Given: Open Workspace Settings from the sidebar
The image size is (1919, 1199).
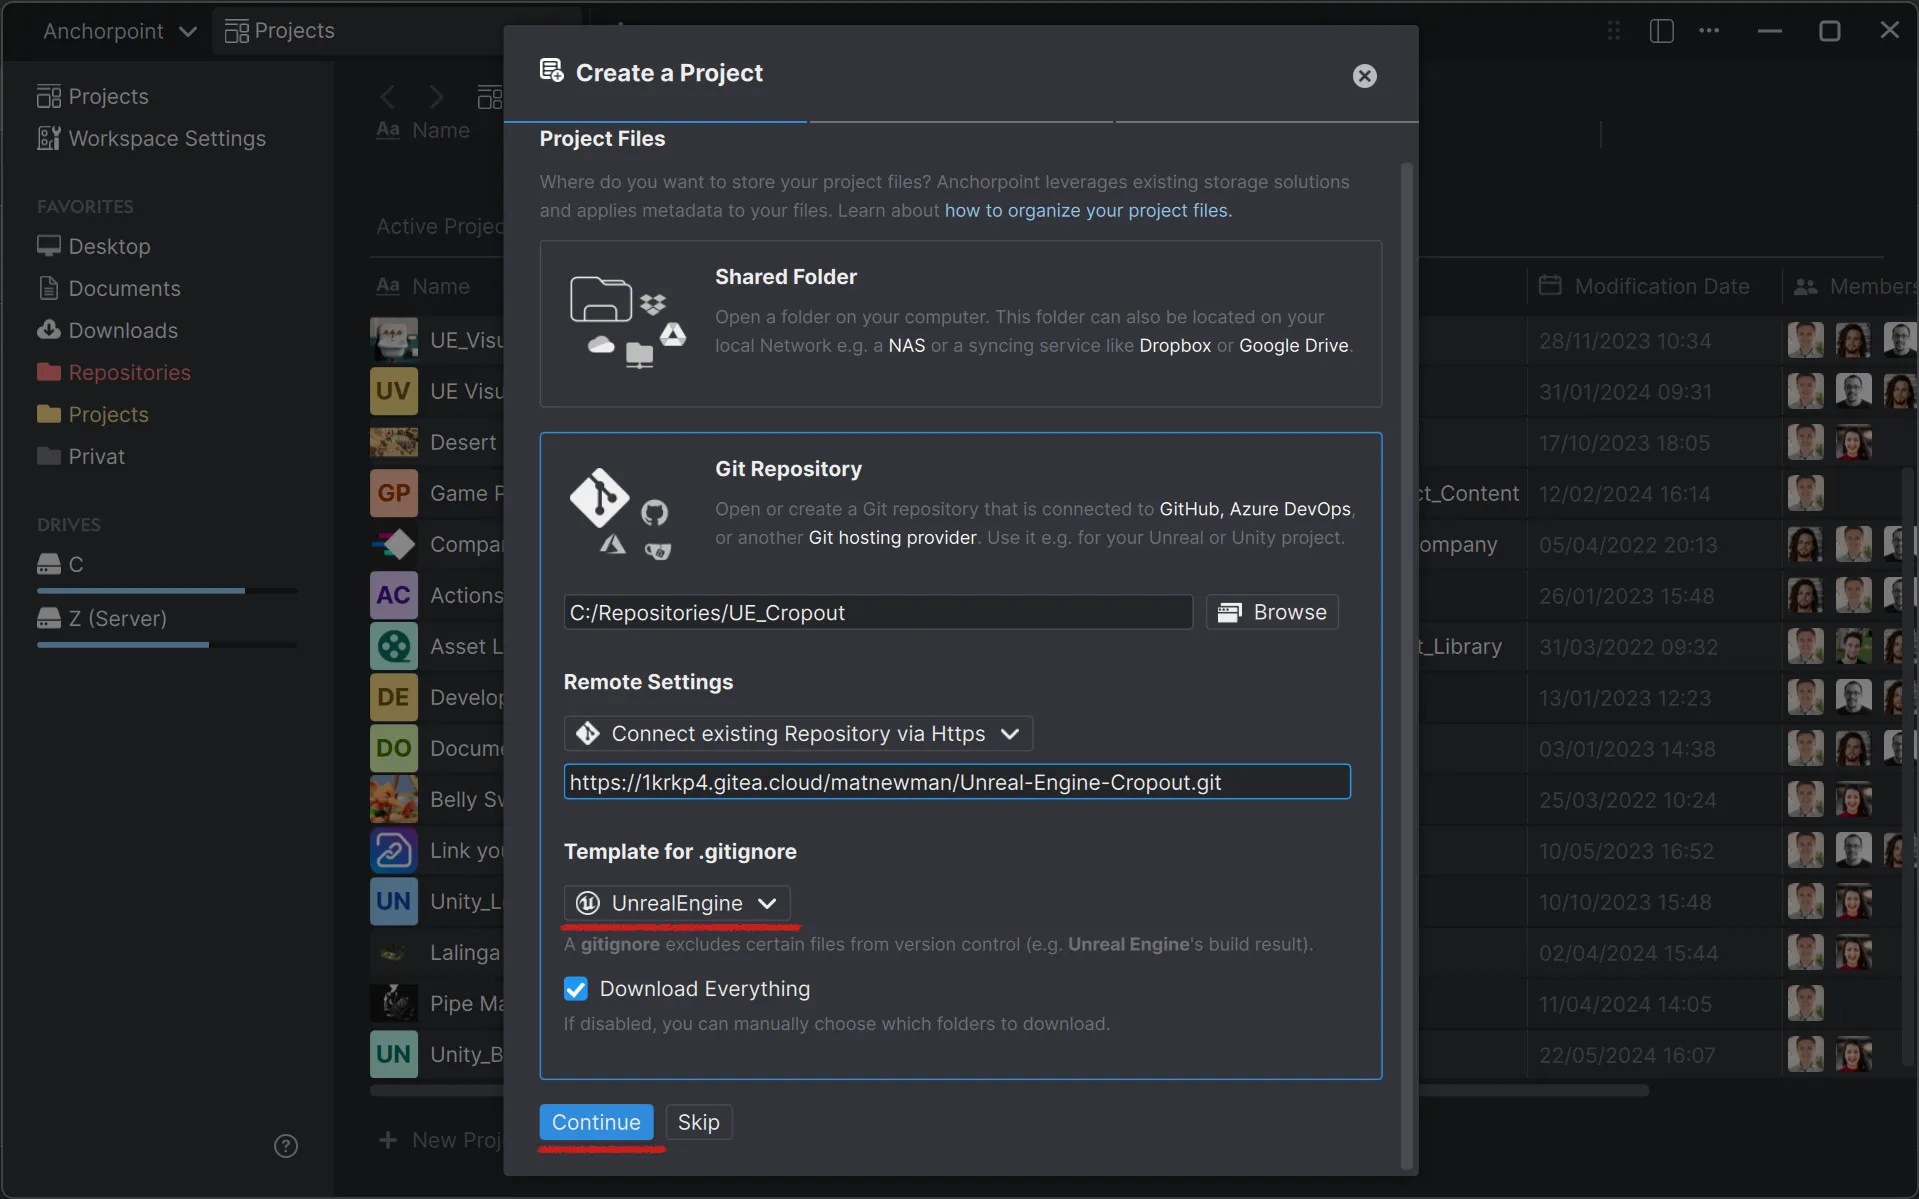Looking at the screenshot, I should [166, 138].
